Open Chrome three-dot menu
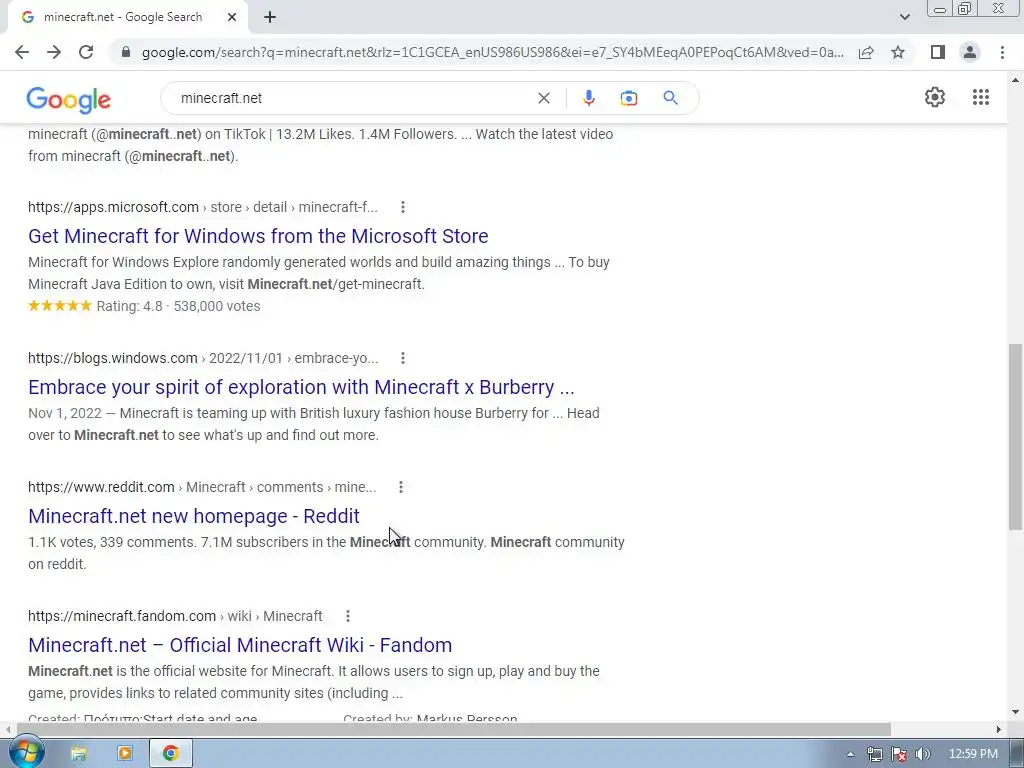1024x768 pixels. pyautogui.click(x=1002, y=52)
